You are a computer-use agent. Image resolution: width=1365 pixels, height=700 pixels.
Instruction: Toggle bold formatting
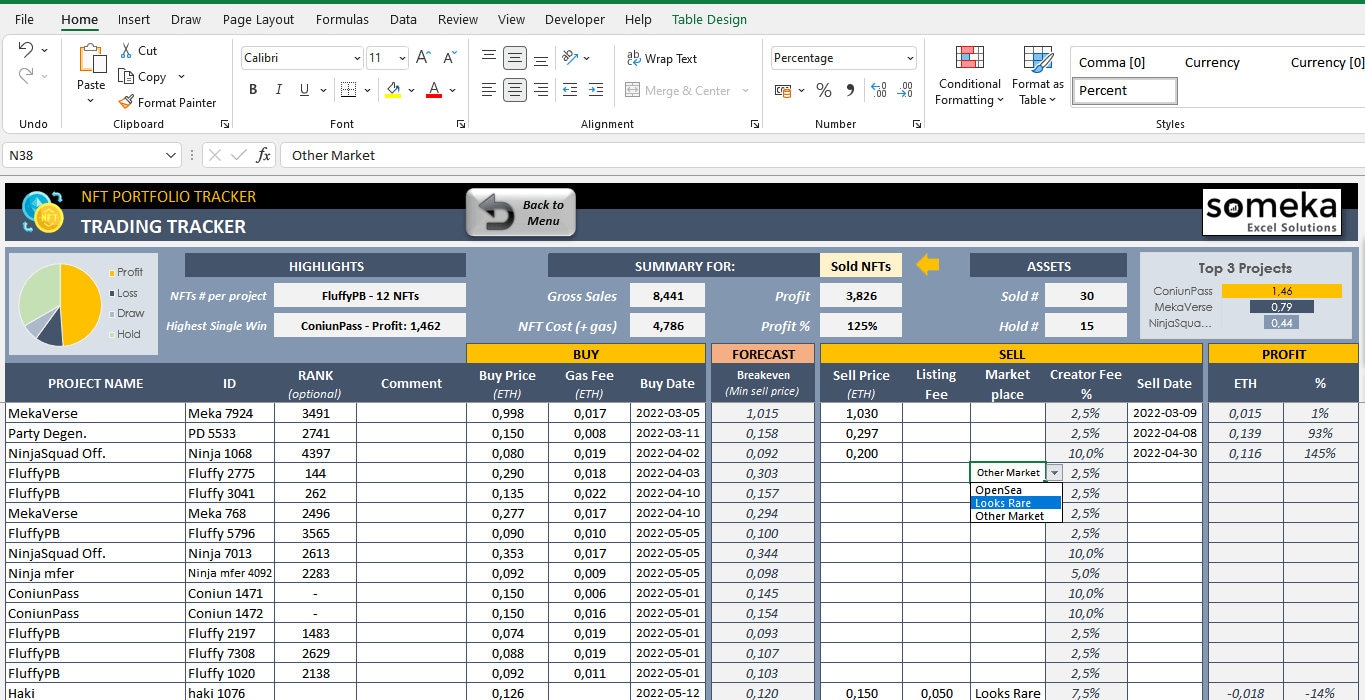(x=252, y=89)
